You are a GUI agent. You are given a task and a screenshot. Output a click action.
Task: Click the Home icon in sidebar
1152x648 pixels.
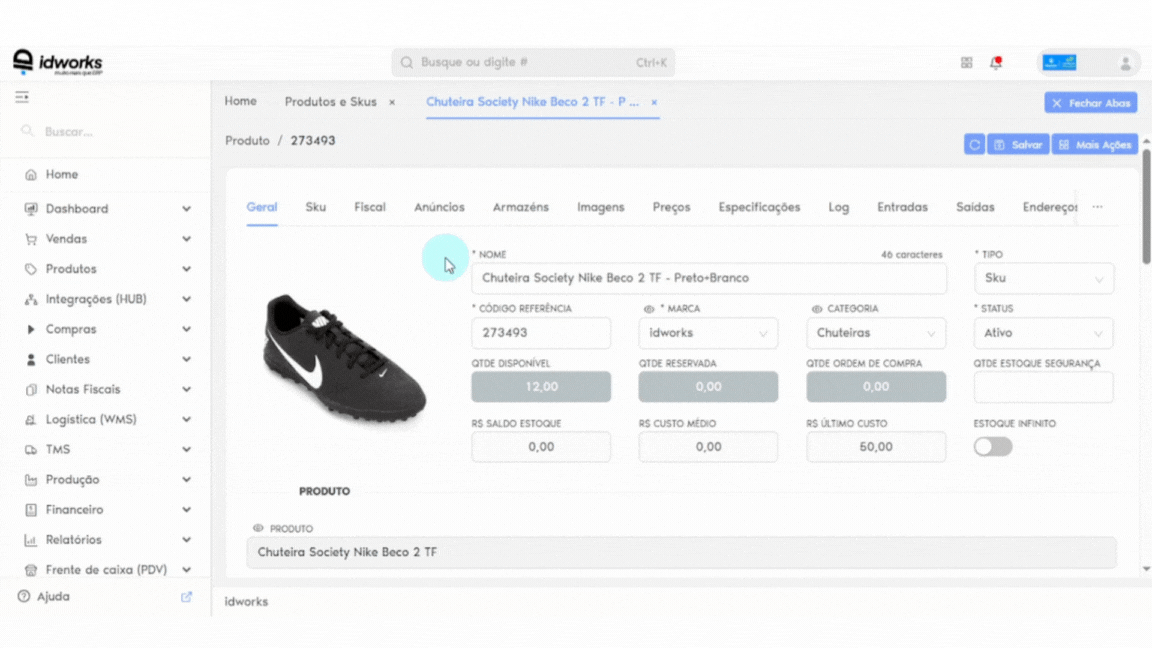point(31,175)
